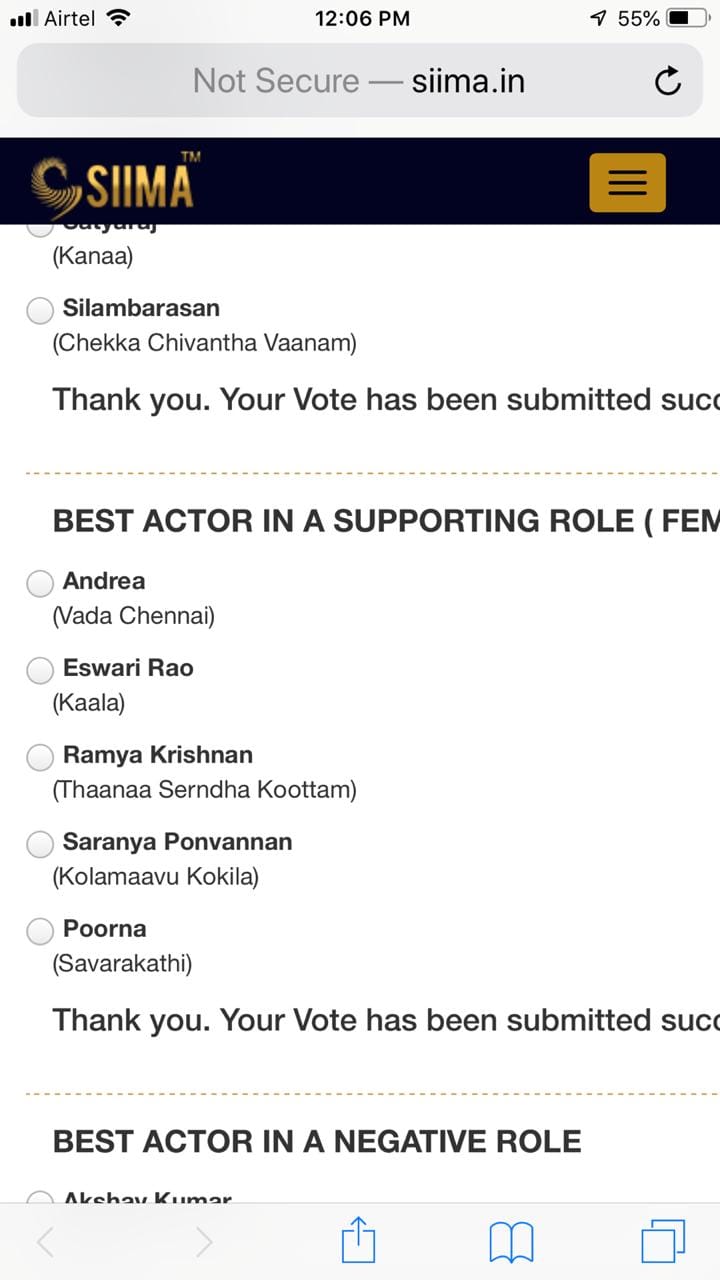Tap the battery indicator in the status bar
This screenshot has height=1280, width=720.
click(690, 18)
